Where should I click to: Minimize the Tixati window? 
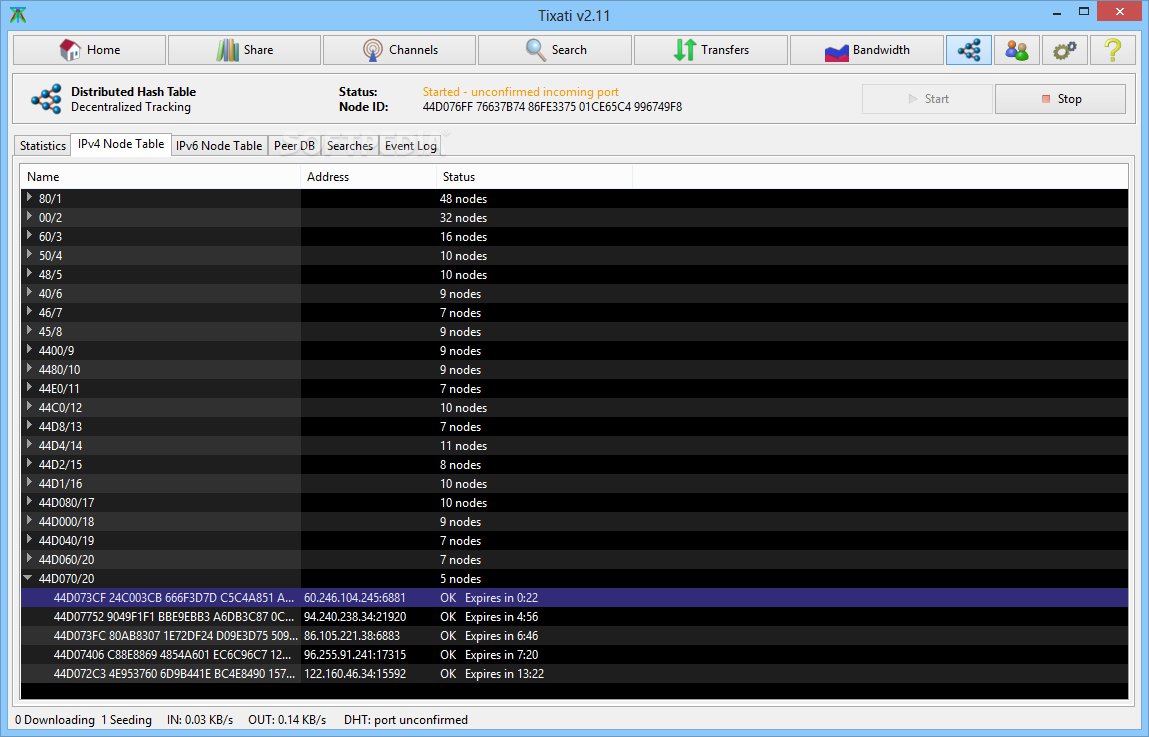click(x=1057, y=12)
